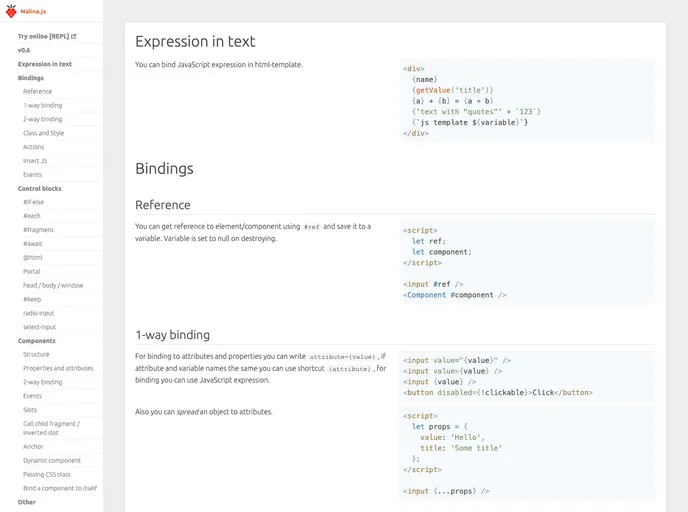
Task: Go to Anchor sidebar link
Action: pos(33,447)
